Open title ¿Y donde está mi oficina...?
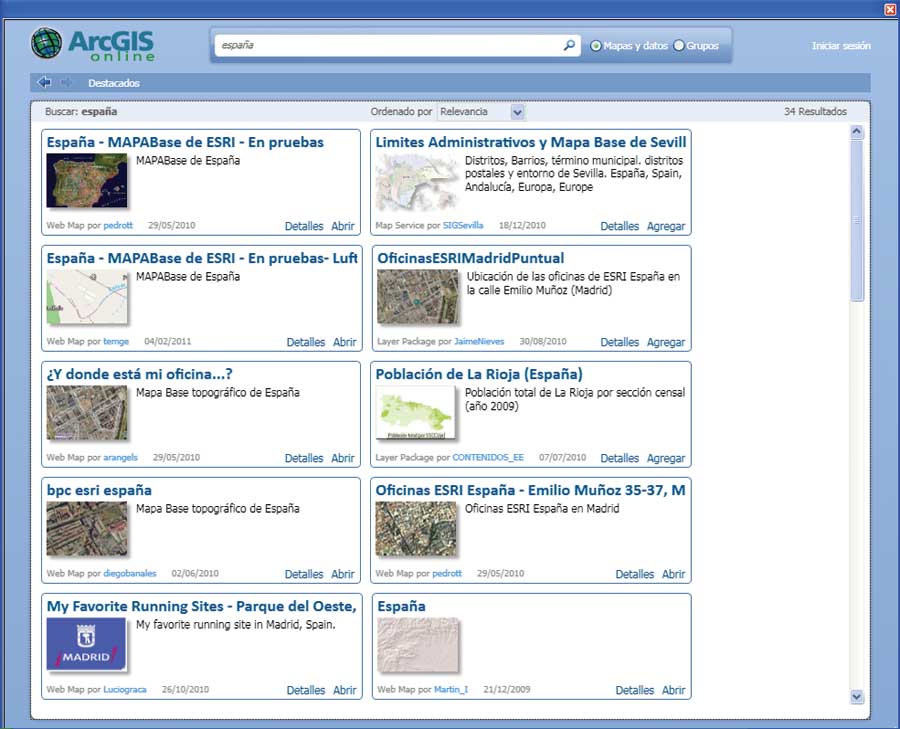This screenshot has width=900, height=729. 139,374
